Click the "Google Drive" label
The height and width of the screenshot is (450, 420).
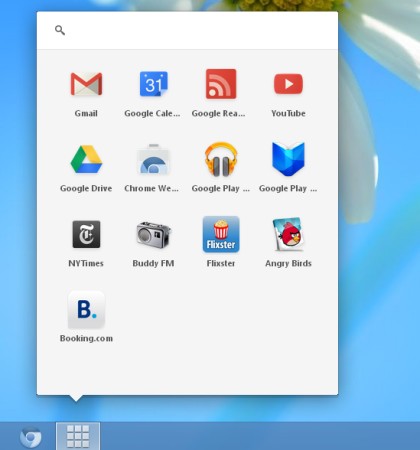click(x=86, y=188)
